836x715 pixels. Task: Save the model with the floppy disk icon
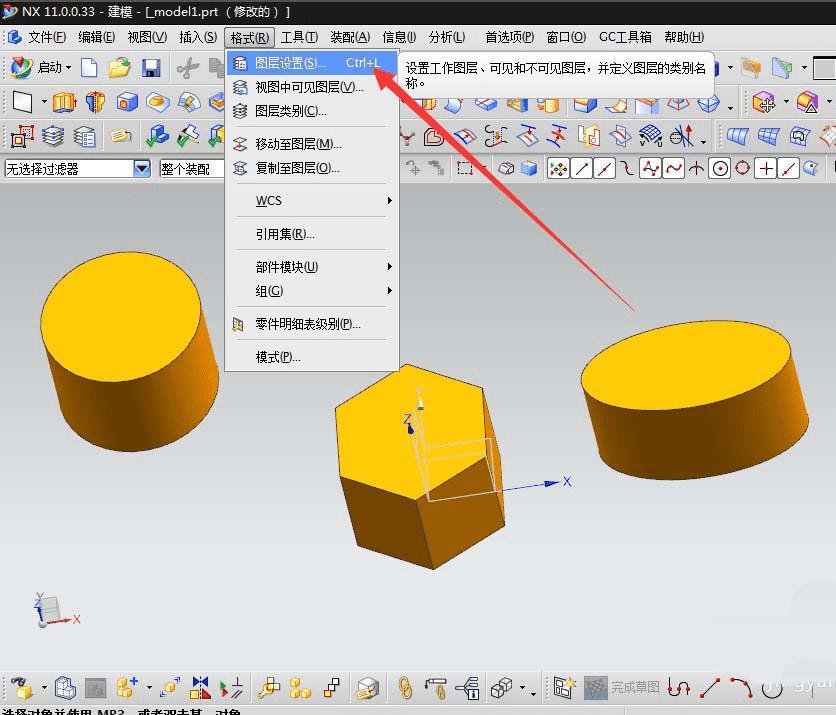point(151,68)
